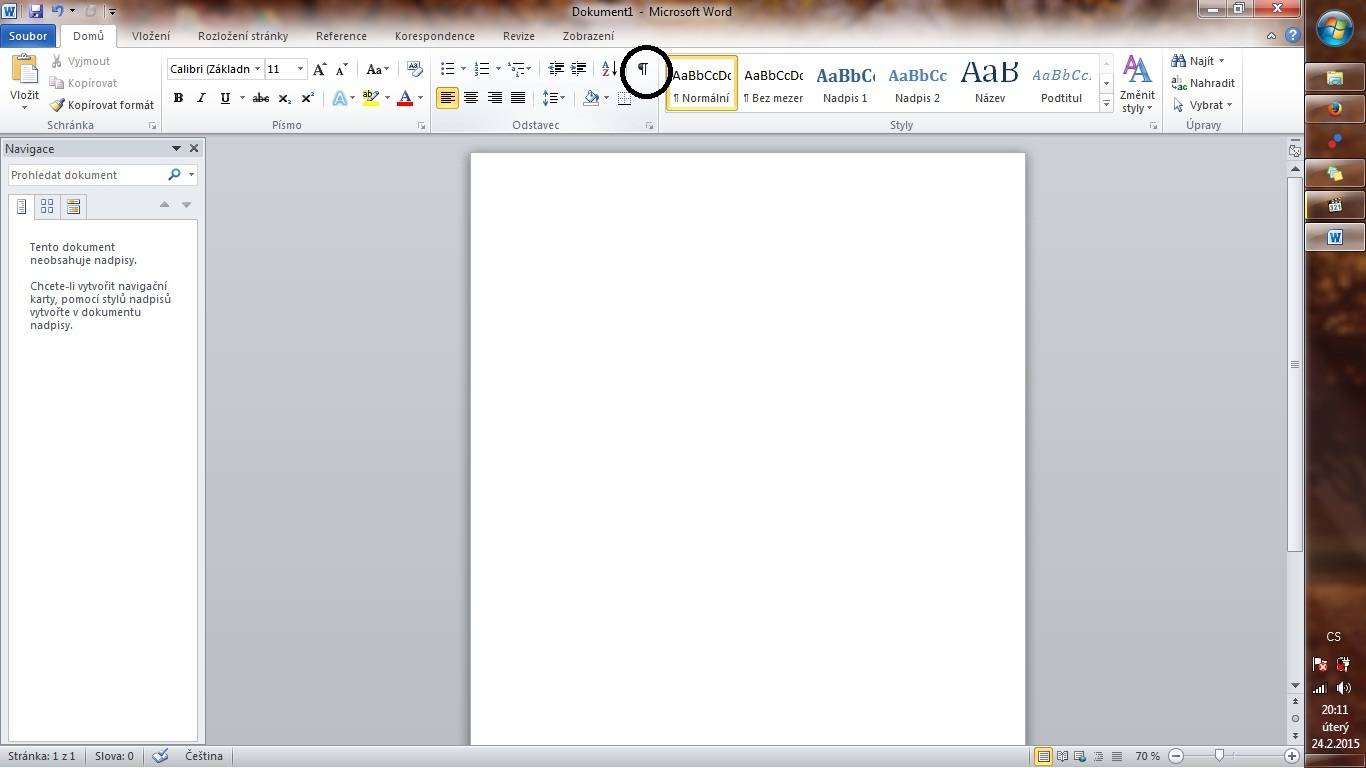Click the magnifier in Prohledat dokument box

point(174,175)
